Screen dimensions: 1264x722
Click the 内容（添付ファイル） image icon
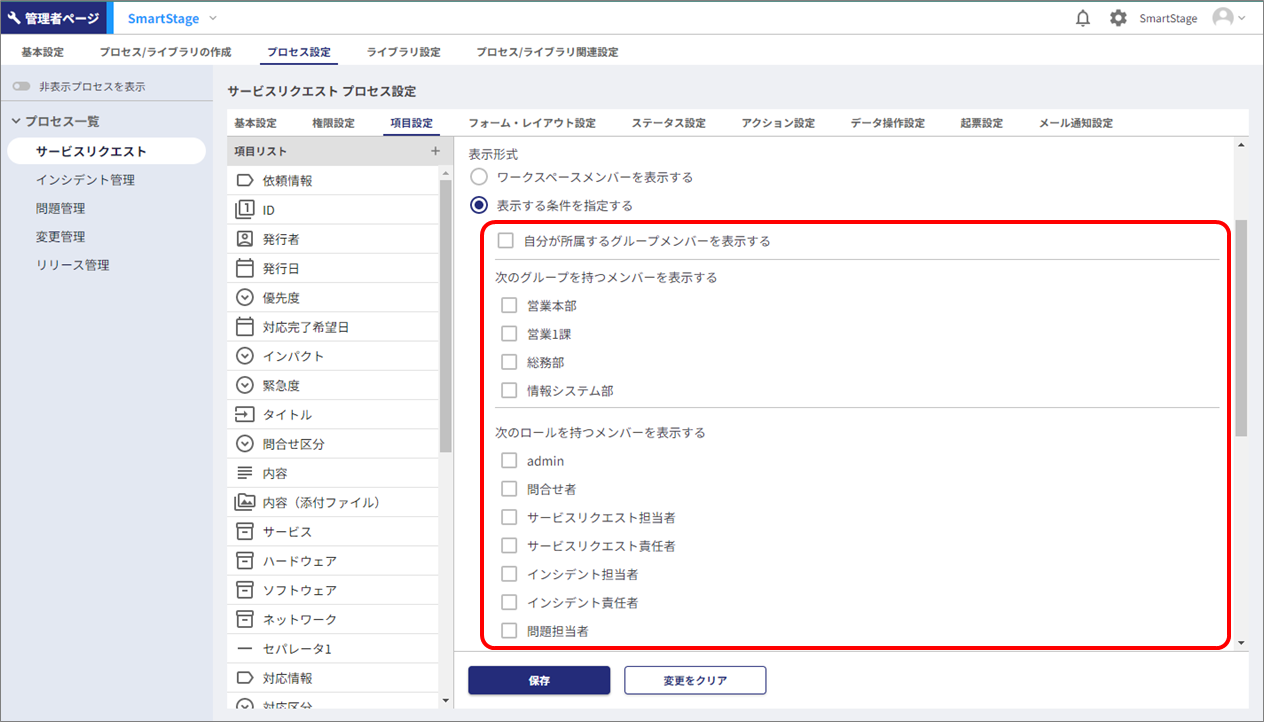(245, 502)
